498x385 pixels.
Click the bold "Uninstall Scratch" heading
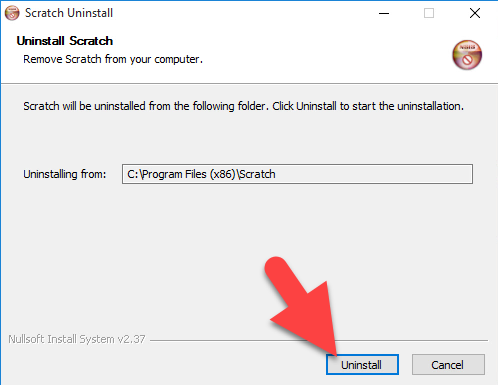pos(65,41)
